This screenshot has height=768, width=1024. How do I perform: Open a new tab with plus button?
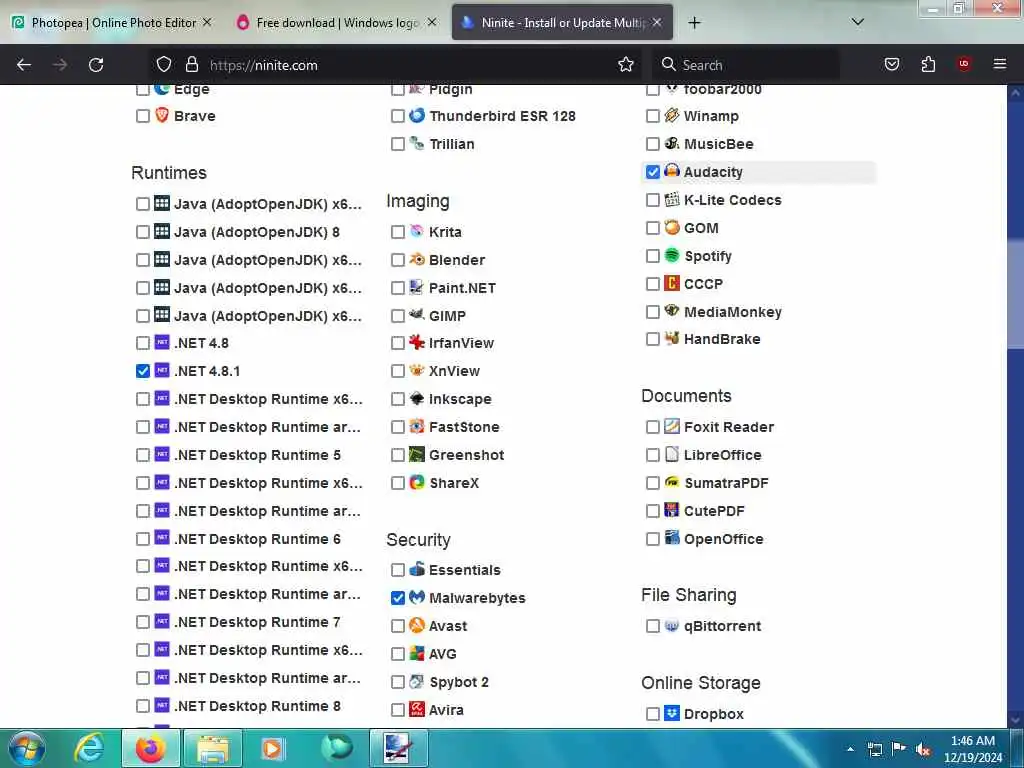point(694,23)
